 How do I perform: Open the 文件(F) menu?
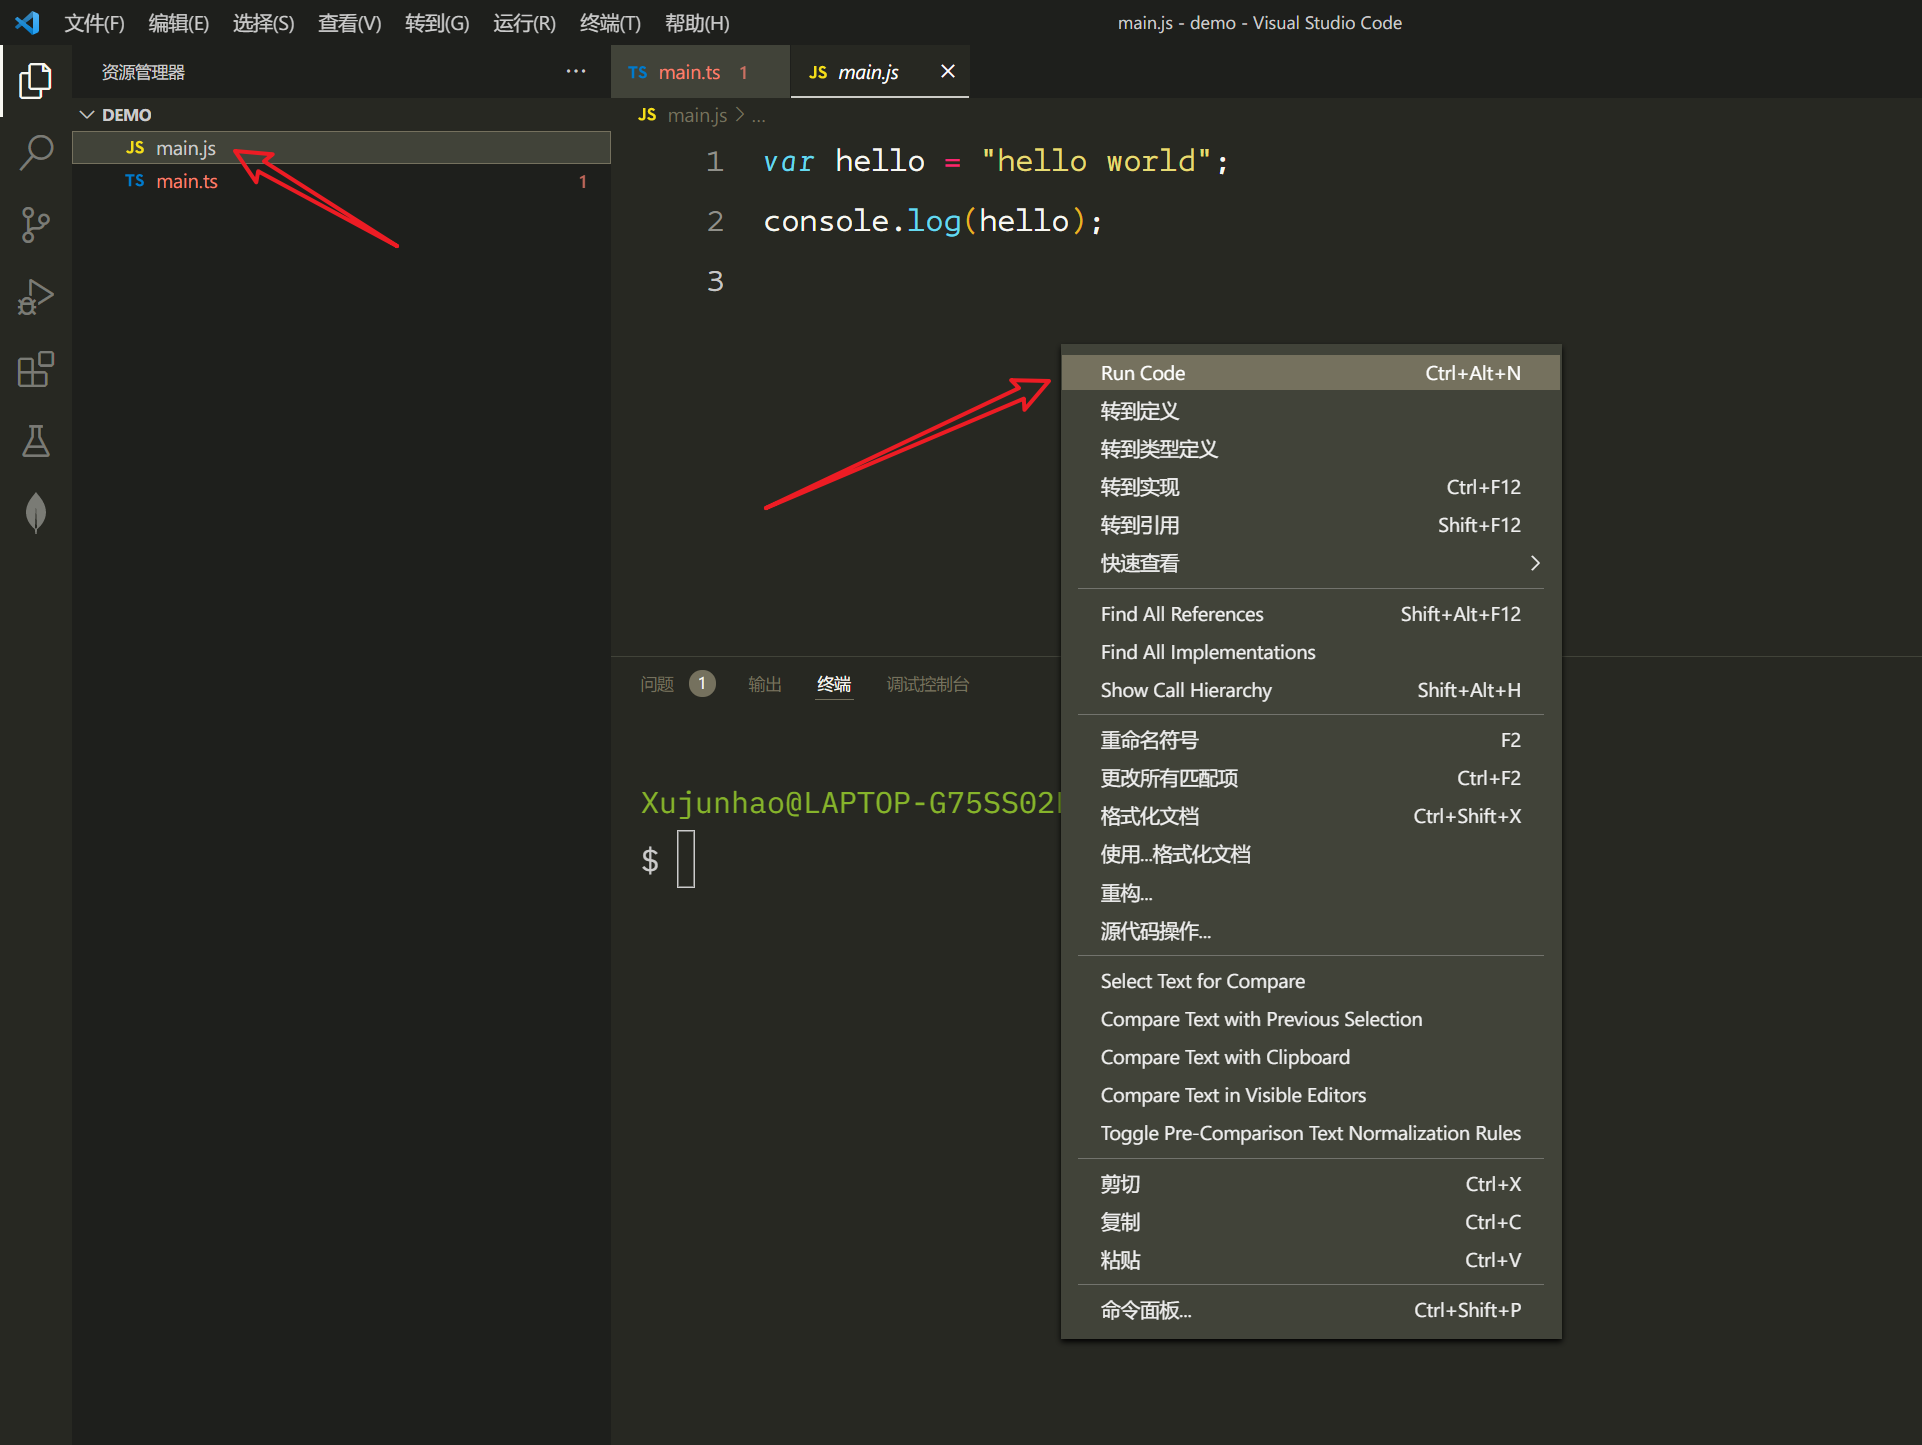[94, 23]
